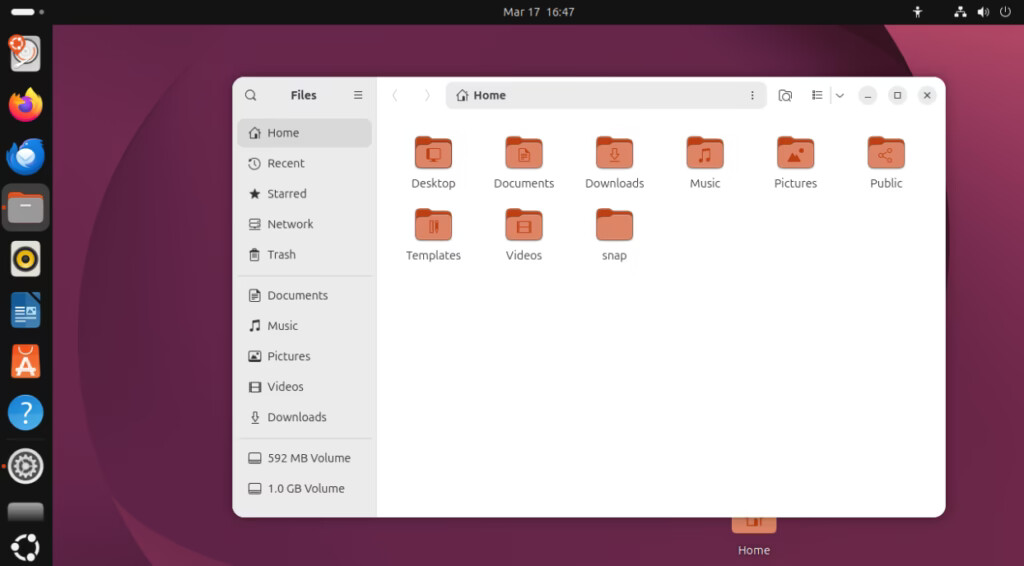This screenshot has width=1024, height=566.
Task: Select Recent in the sidebar
Action: (285, 163)
